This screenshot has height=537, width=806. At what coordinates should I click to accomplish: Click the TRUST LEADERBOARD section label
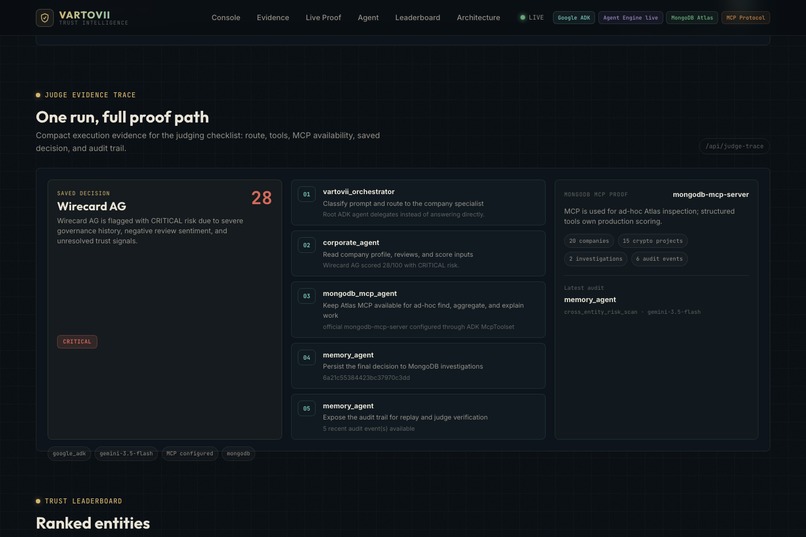click(83, 501)
